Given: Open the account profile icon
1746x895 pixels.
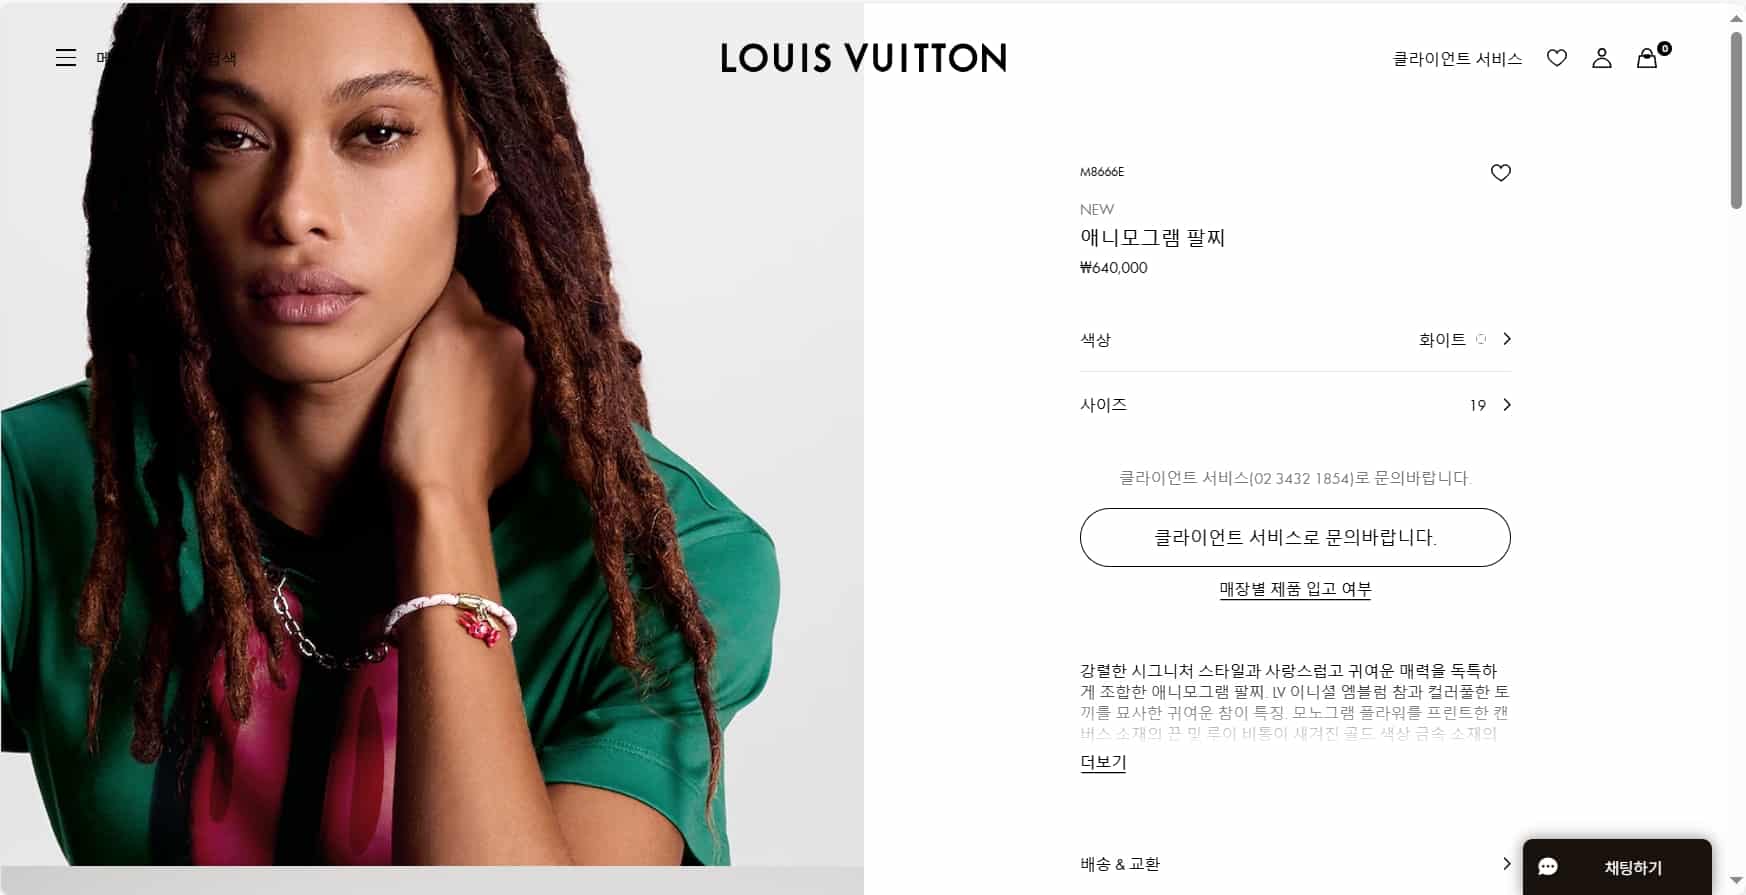Looking at the screenshot, I should pyautogui.click(x=1602, y=58).
